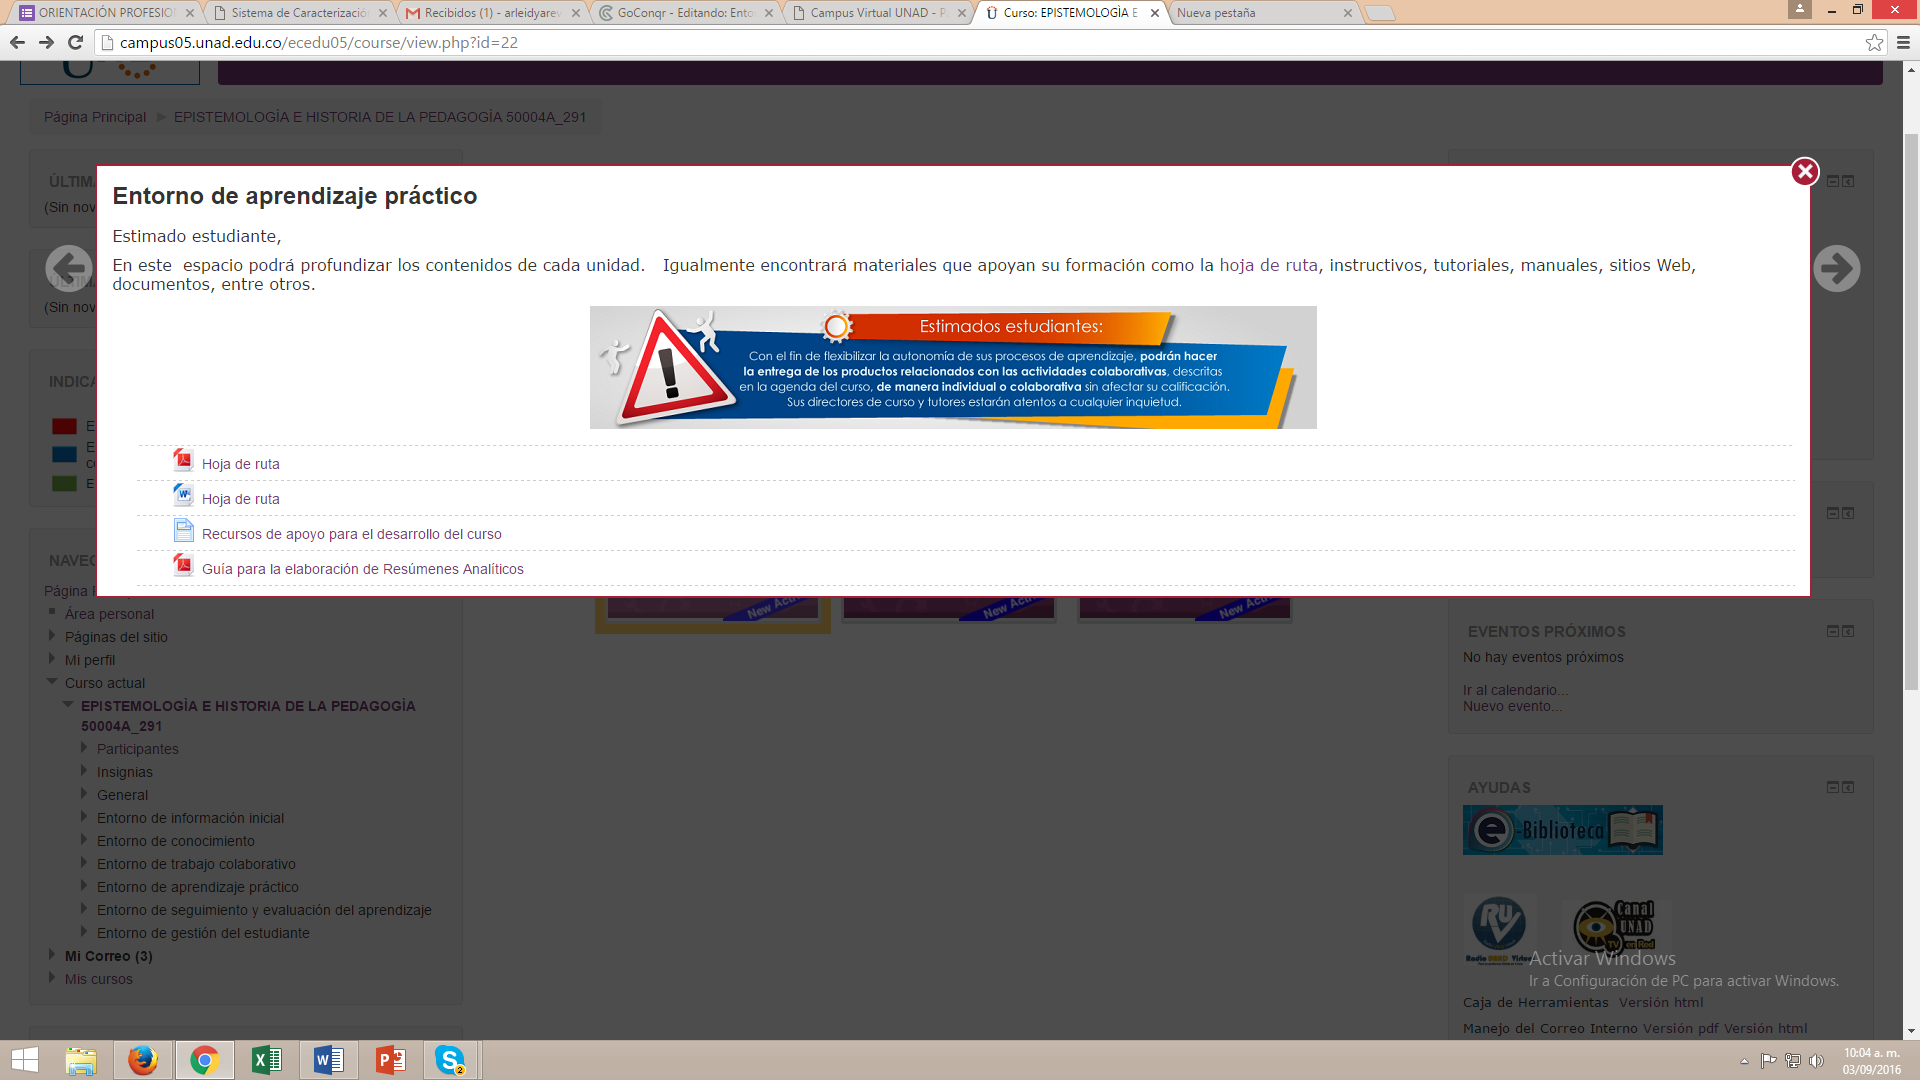The width and height of the screenshot is (1920, 1080).
Task: Launch Firefox from the taskbar
Action: pos(143,1060)
